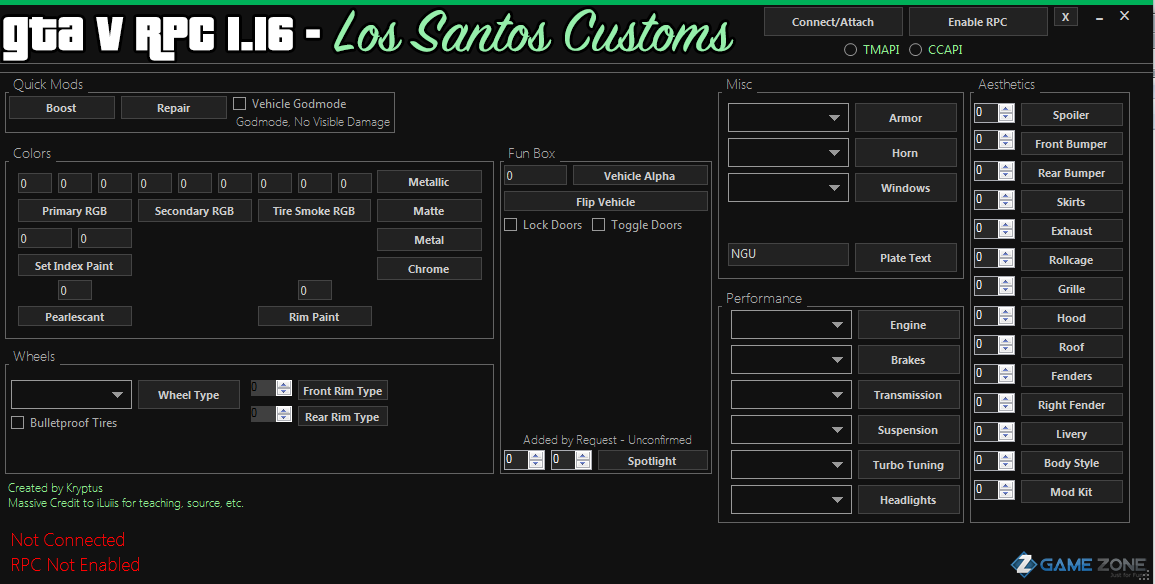Click the Turbo Tuning button
Screen dimensions: 1155x584
(908, 465)
